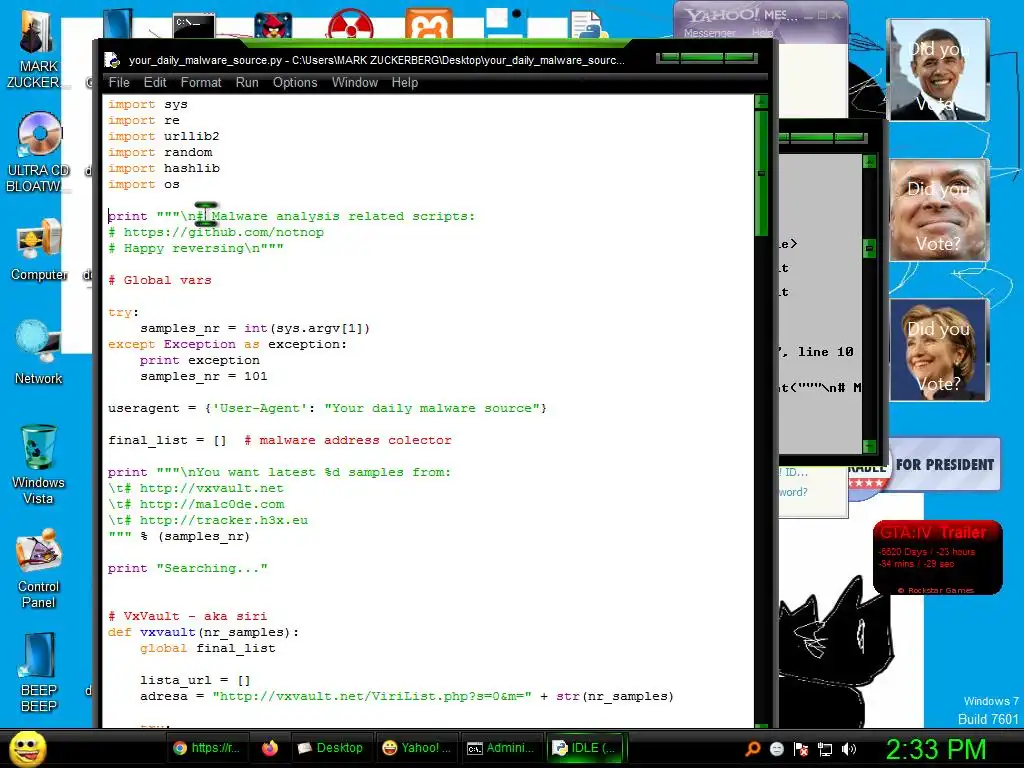Switch to the Administrator command prompt taskbar button
The image size is (1024, 768).
(x=502, y=748)
